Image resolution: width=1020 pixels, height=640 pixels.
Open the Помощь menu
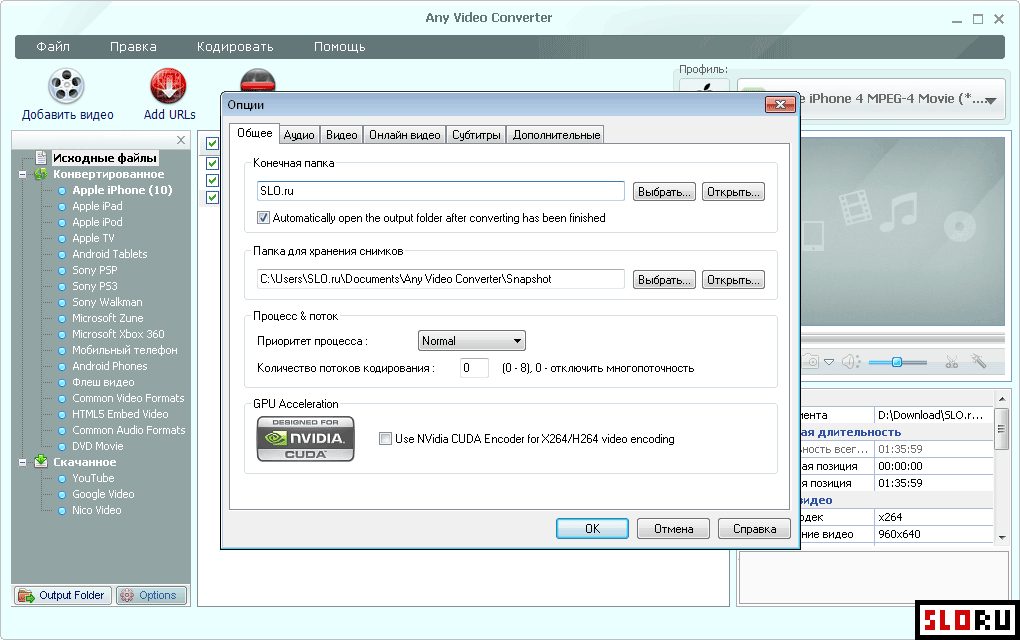click(x=340, y=47)
